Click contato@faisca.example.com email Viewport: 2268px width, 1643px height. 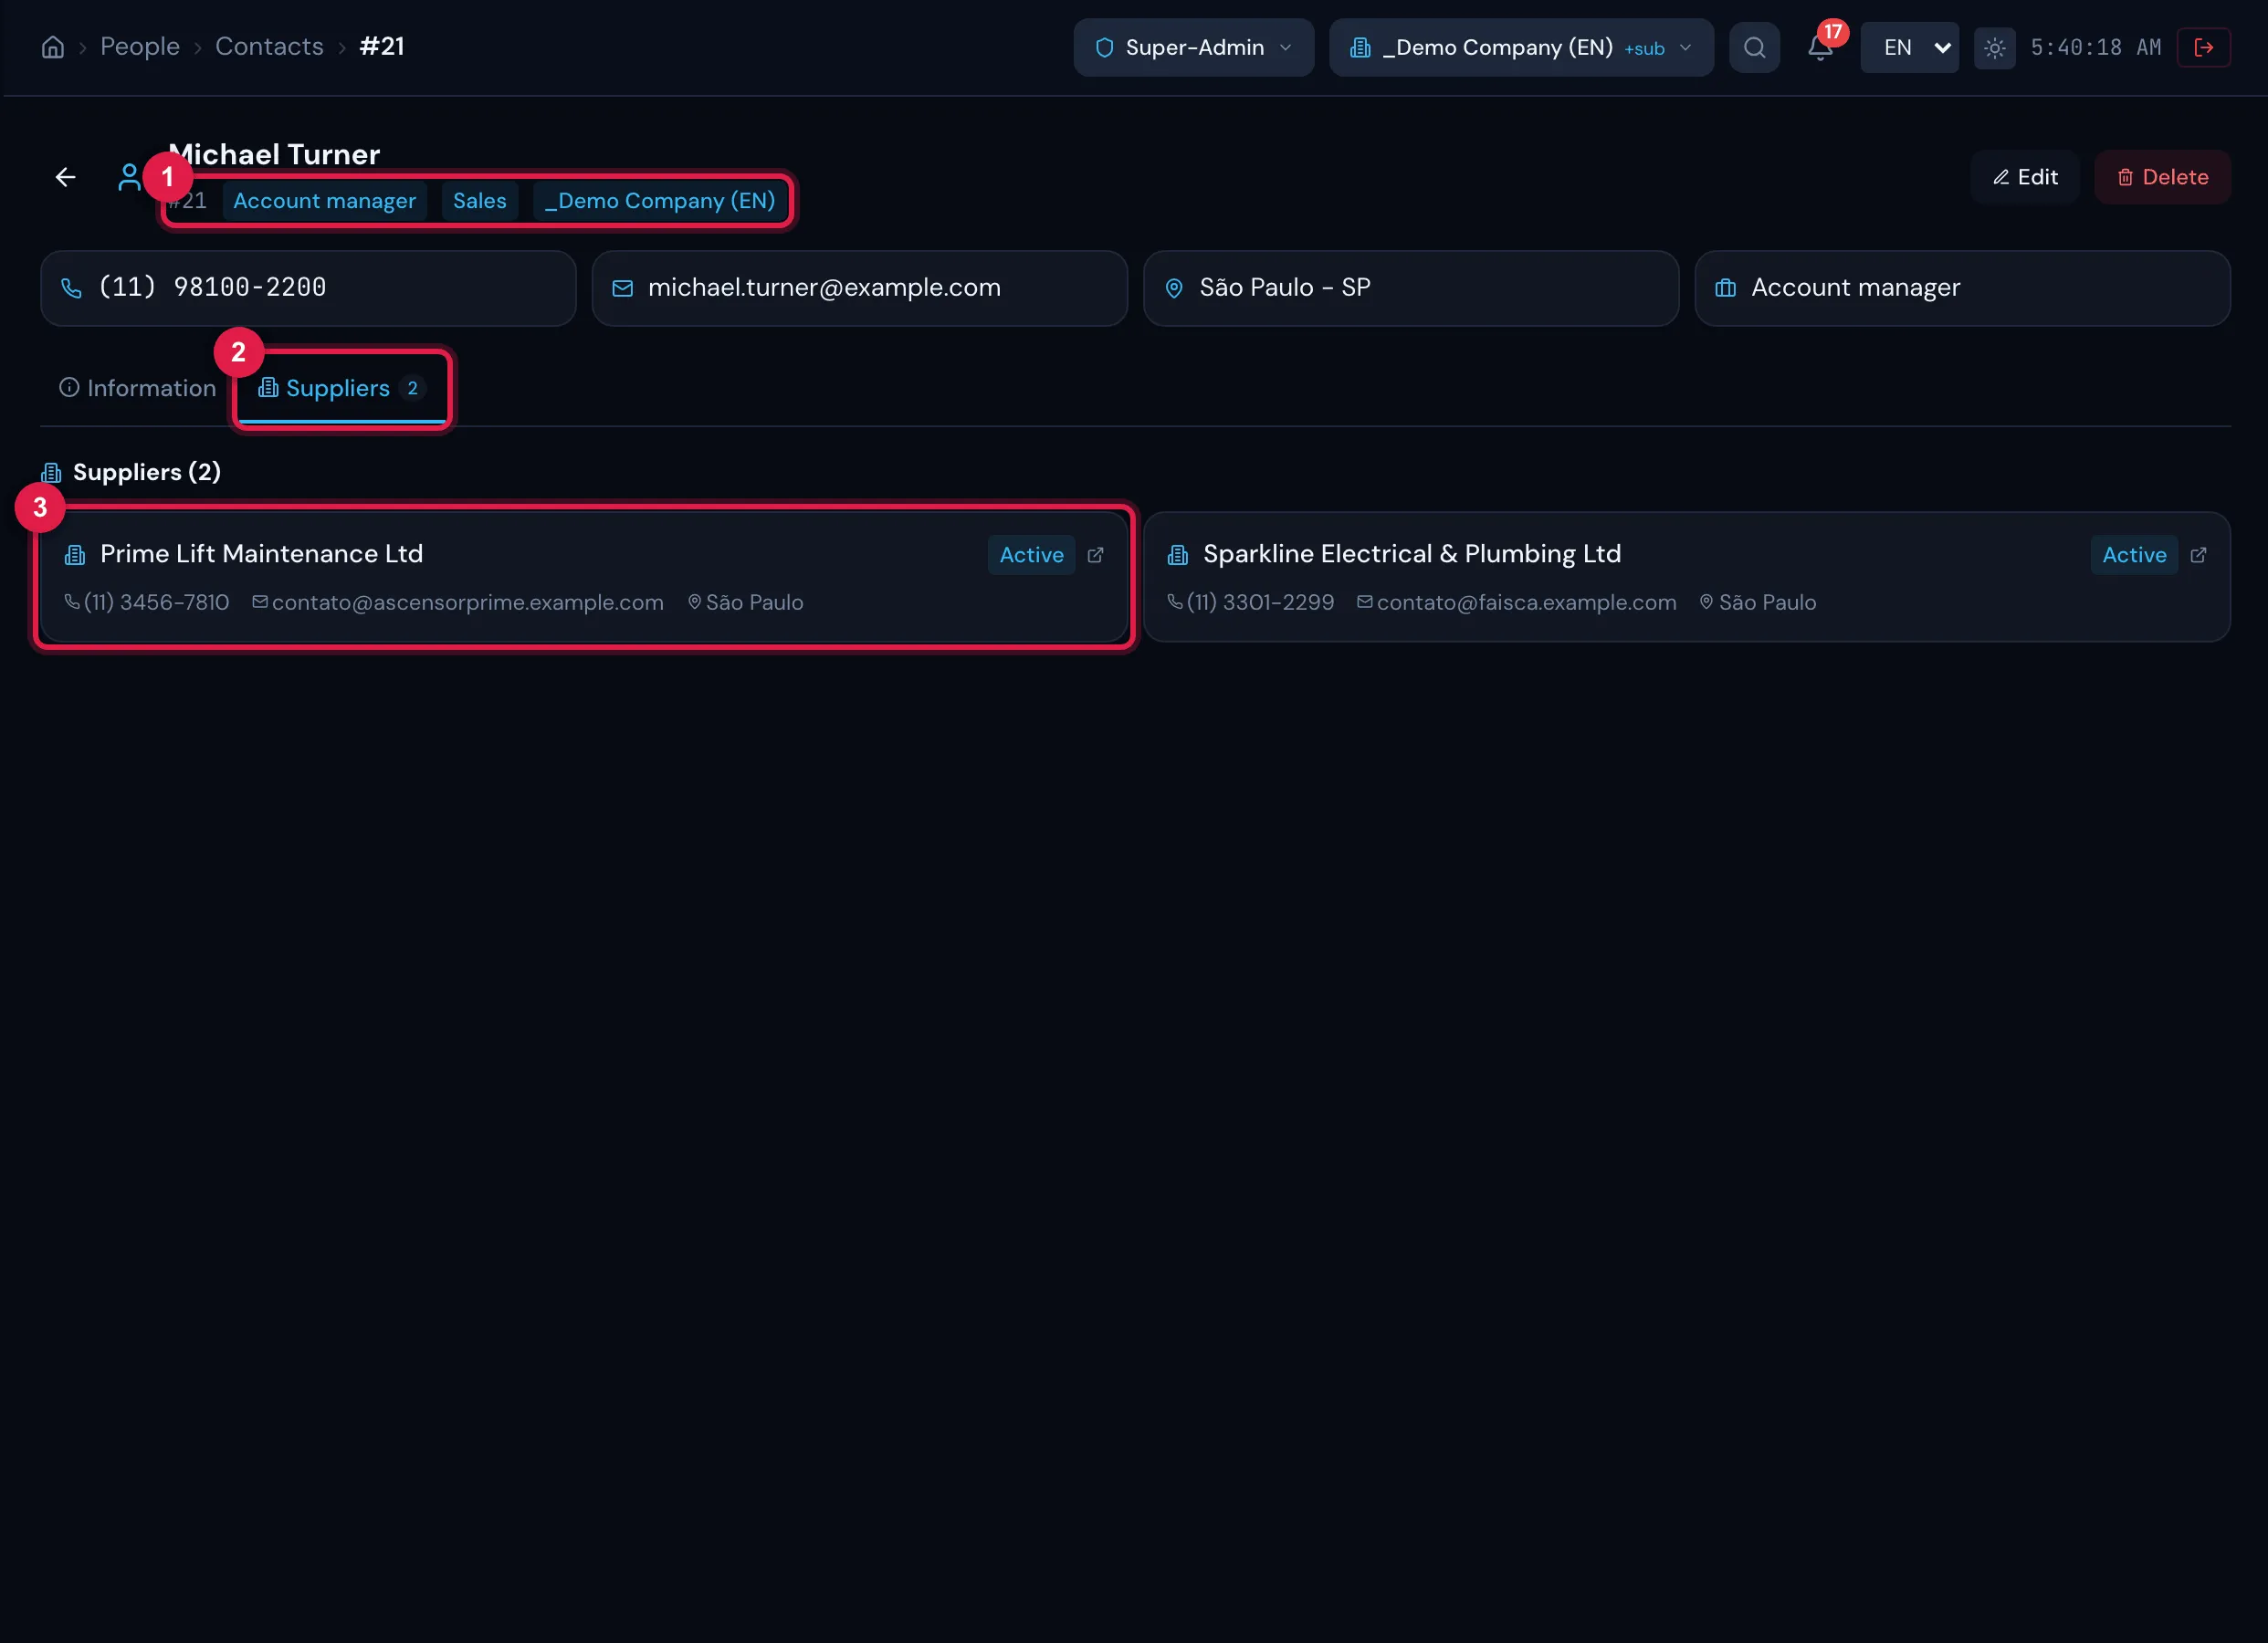click(x=1526, y=603)
